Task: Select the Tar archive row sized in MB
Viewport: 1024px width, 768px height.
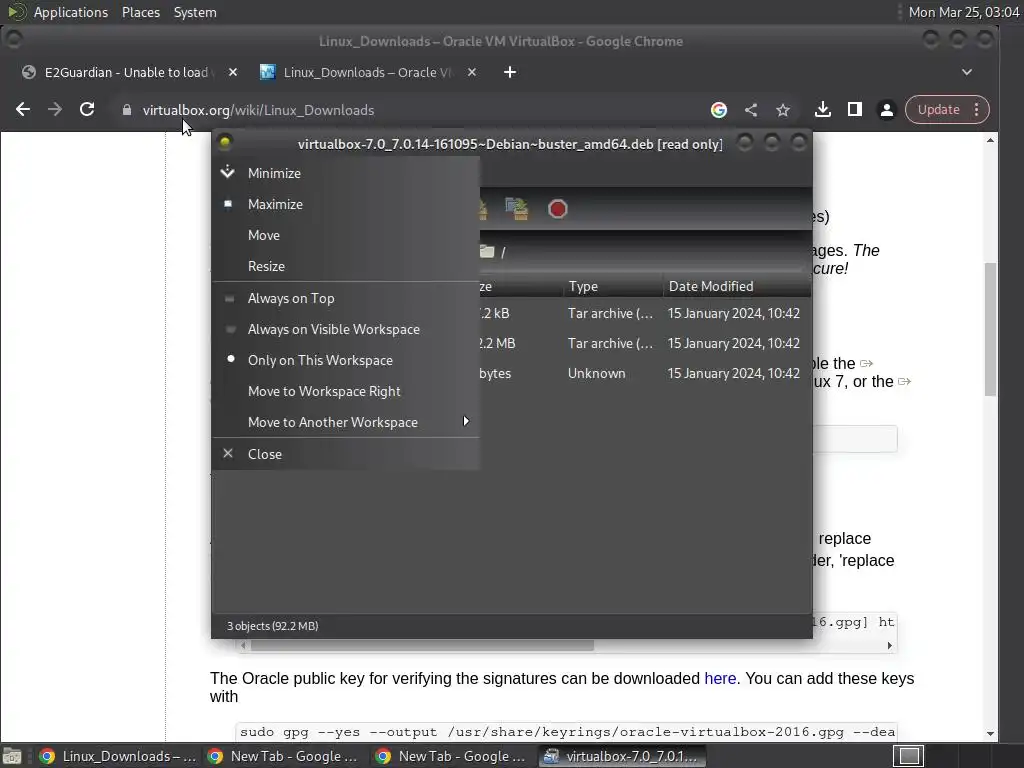Action: (x=645, y=344)
